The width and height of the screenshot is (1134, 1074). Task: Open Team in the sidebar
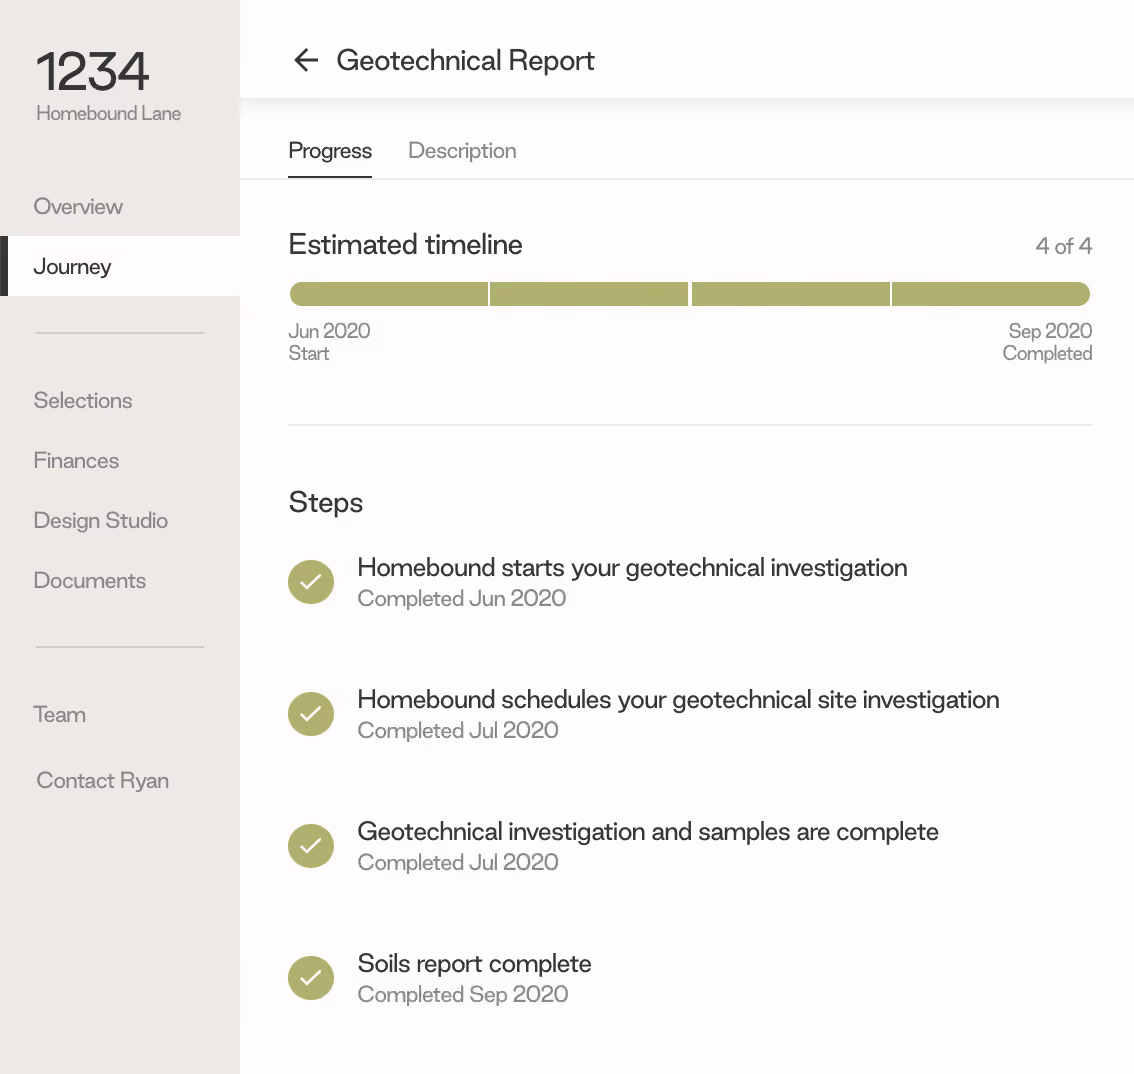(x=59, y=715)
